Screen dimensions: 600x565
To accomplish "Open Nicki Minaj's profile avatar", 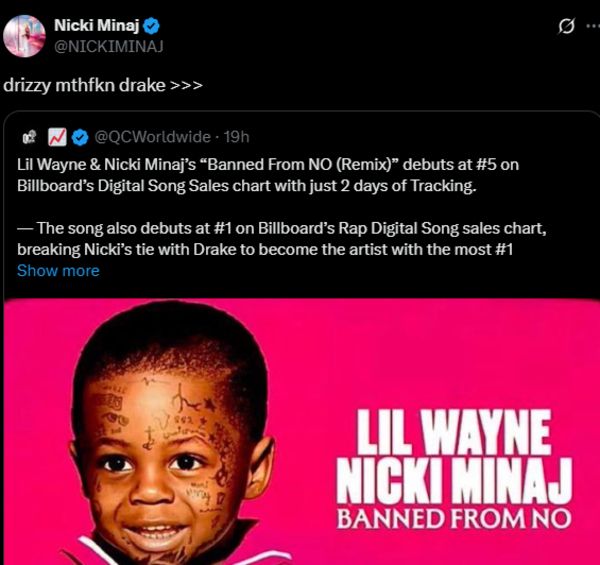I will [24, 36].
